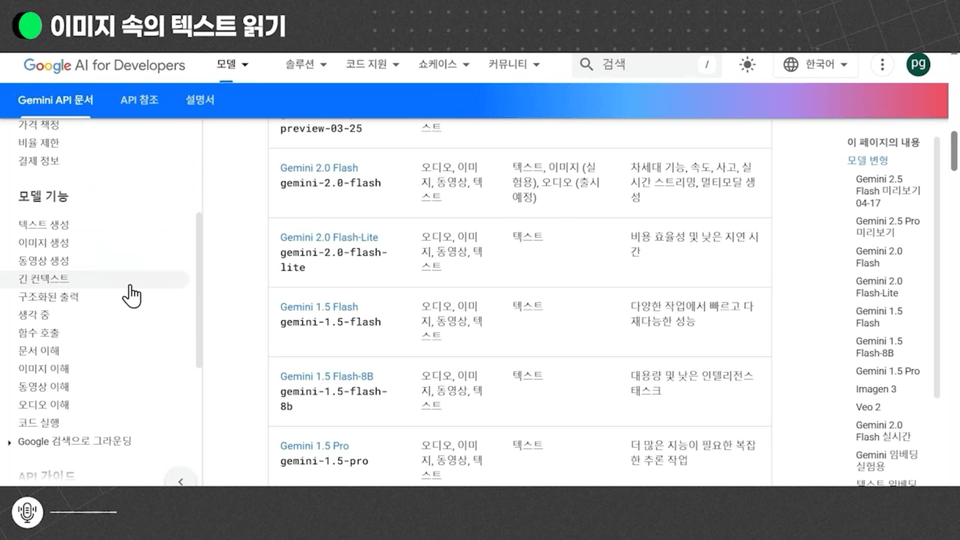
Task: Click the left sidebar vertical scrollbar
Action: tap(198, 290)
